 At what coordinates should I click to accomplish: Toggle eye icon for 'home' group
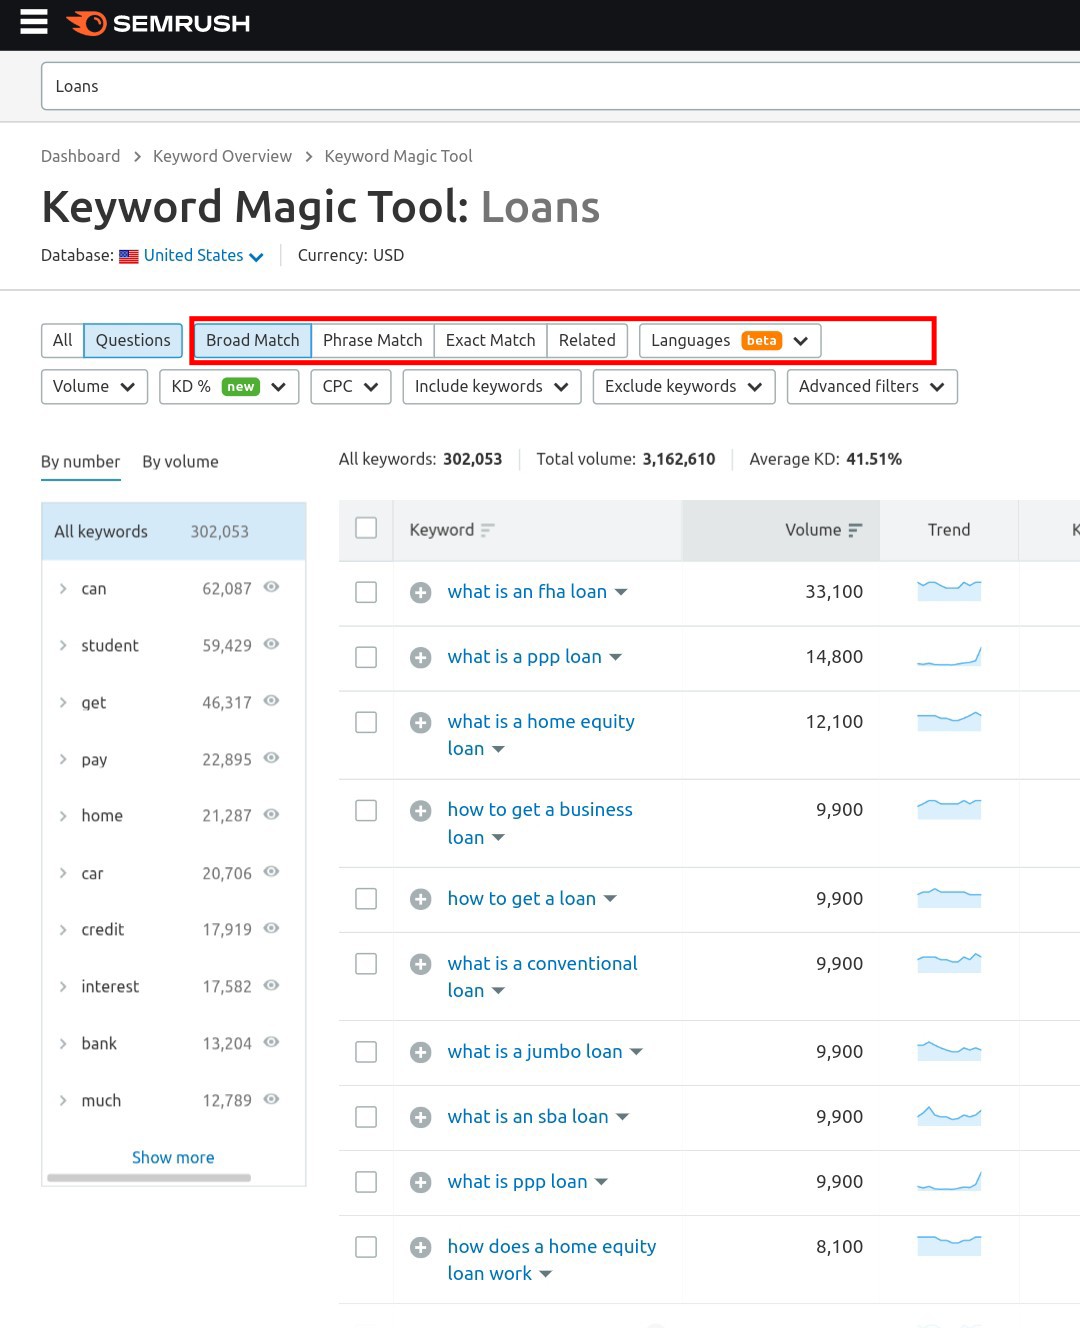click(x=271, y=815)
